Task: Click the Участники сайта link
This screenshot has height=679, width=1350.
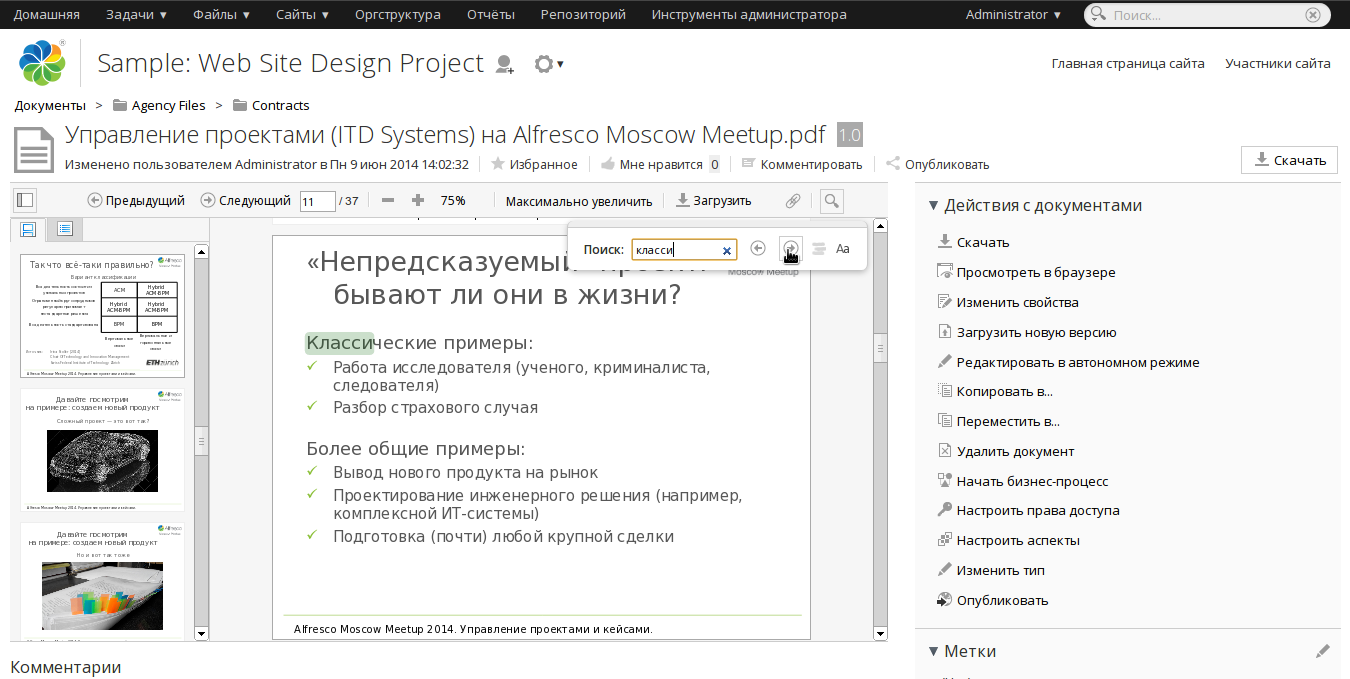Action: click(1277, 63)
